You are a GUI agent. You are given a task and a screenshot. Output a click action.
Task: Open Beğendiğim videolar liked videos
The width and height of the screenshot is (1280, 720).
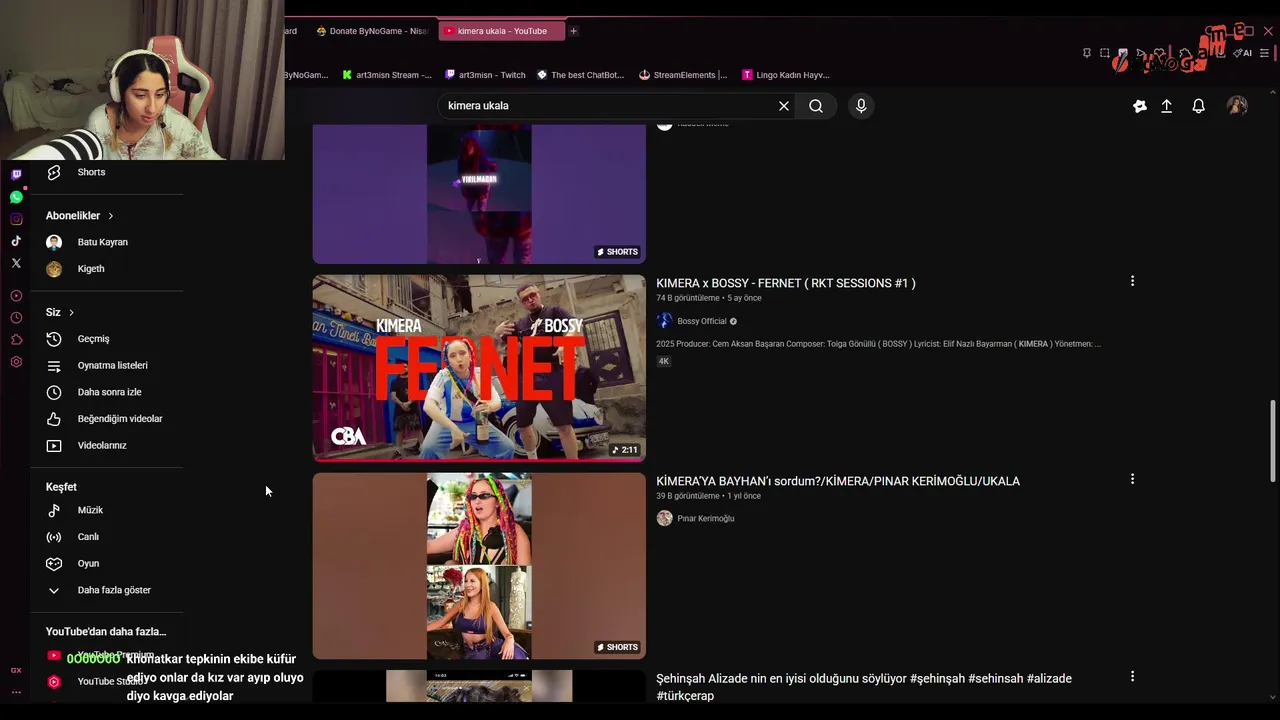click(x=107, y=419)
